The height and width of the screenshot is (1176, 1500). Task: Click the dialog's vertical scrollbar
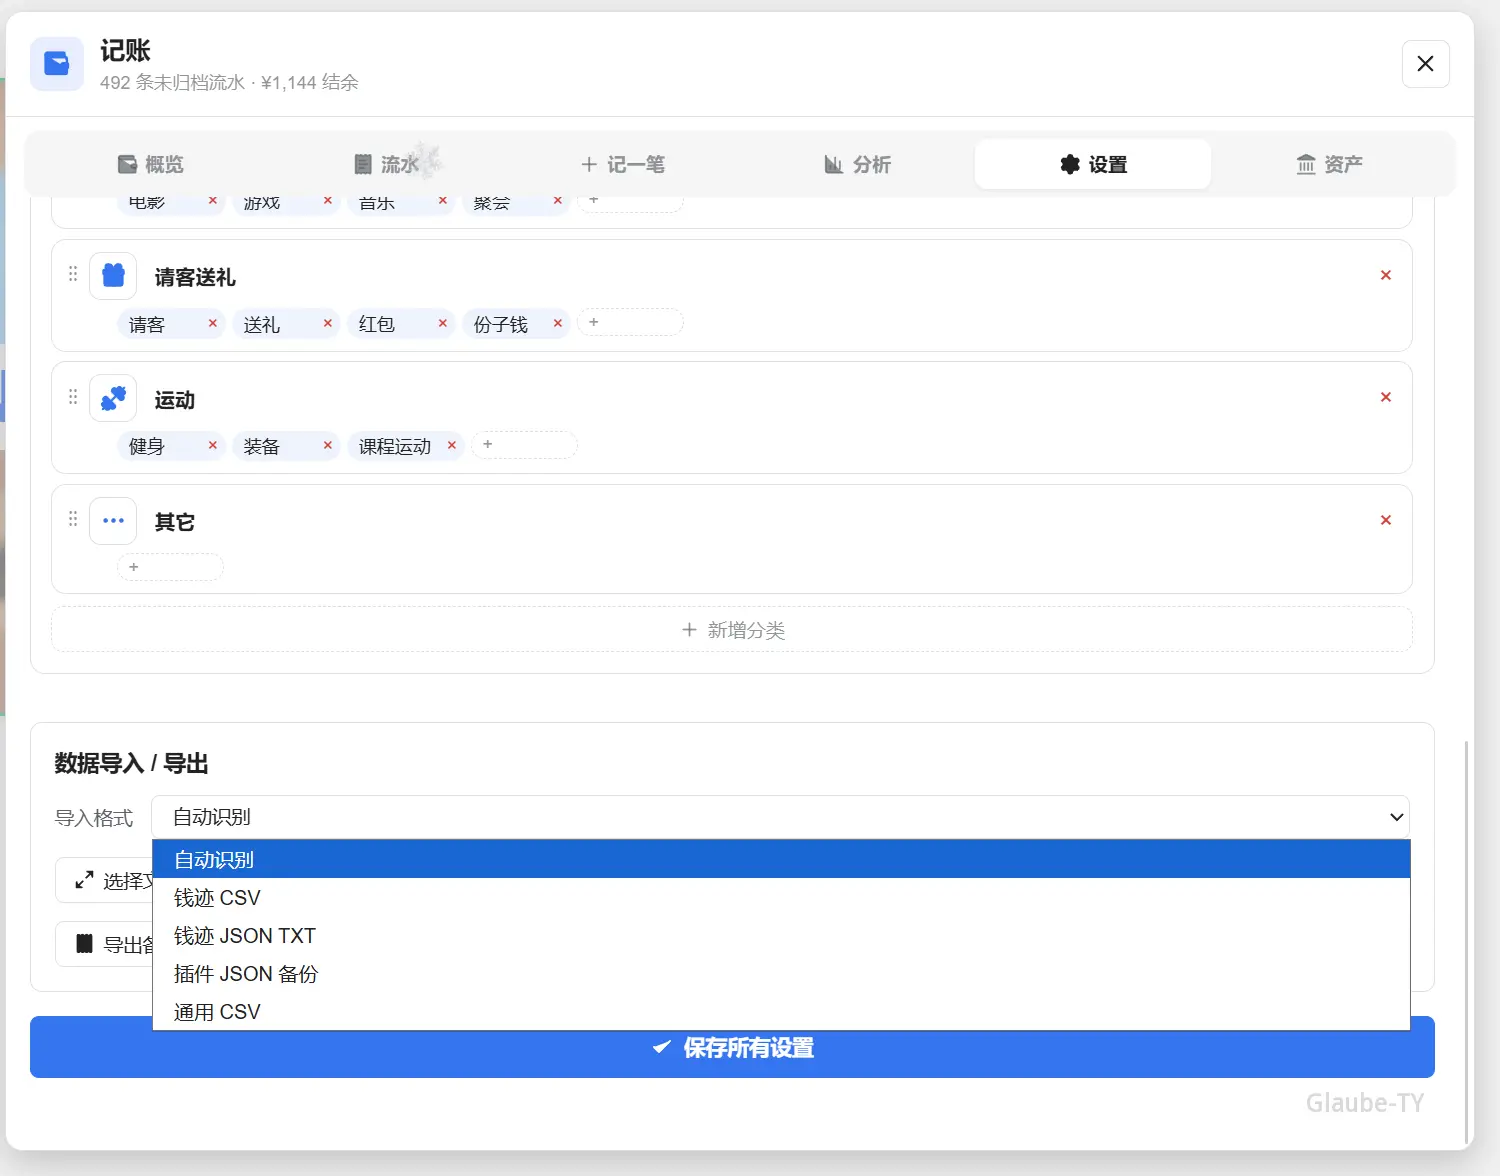click(1466, 940)
